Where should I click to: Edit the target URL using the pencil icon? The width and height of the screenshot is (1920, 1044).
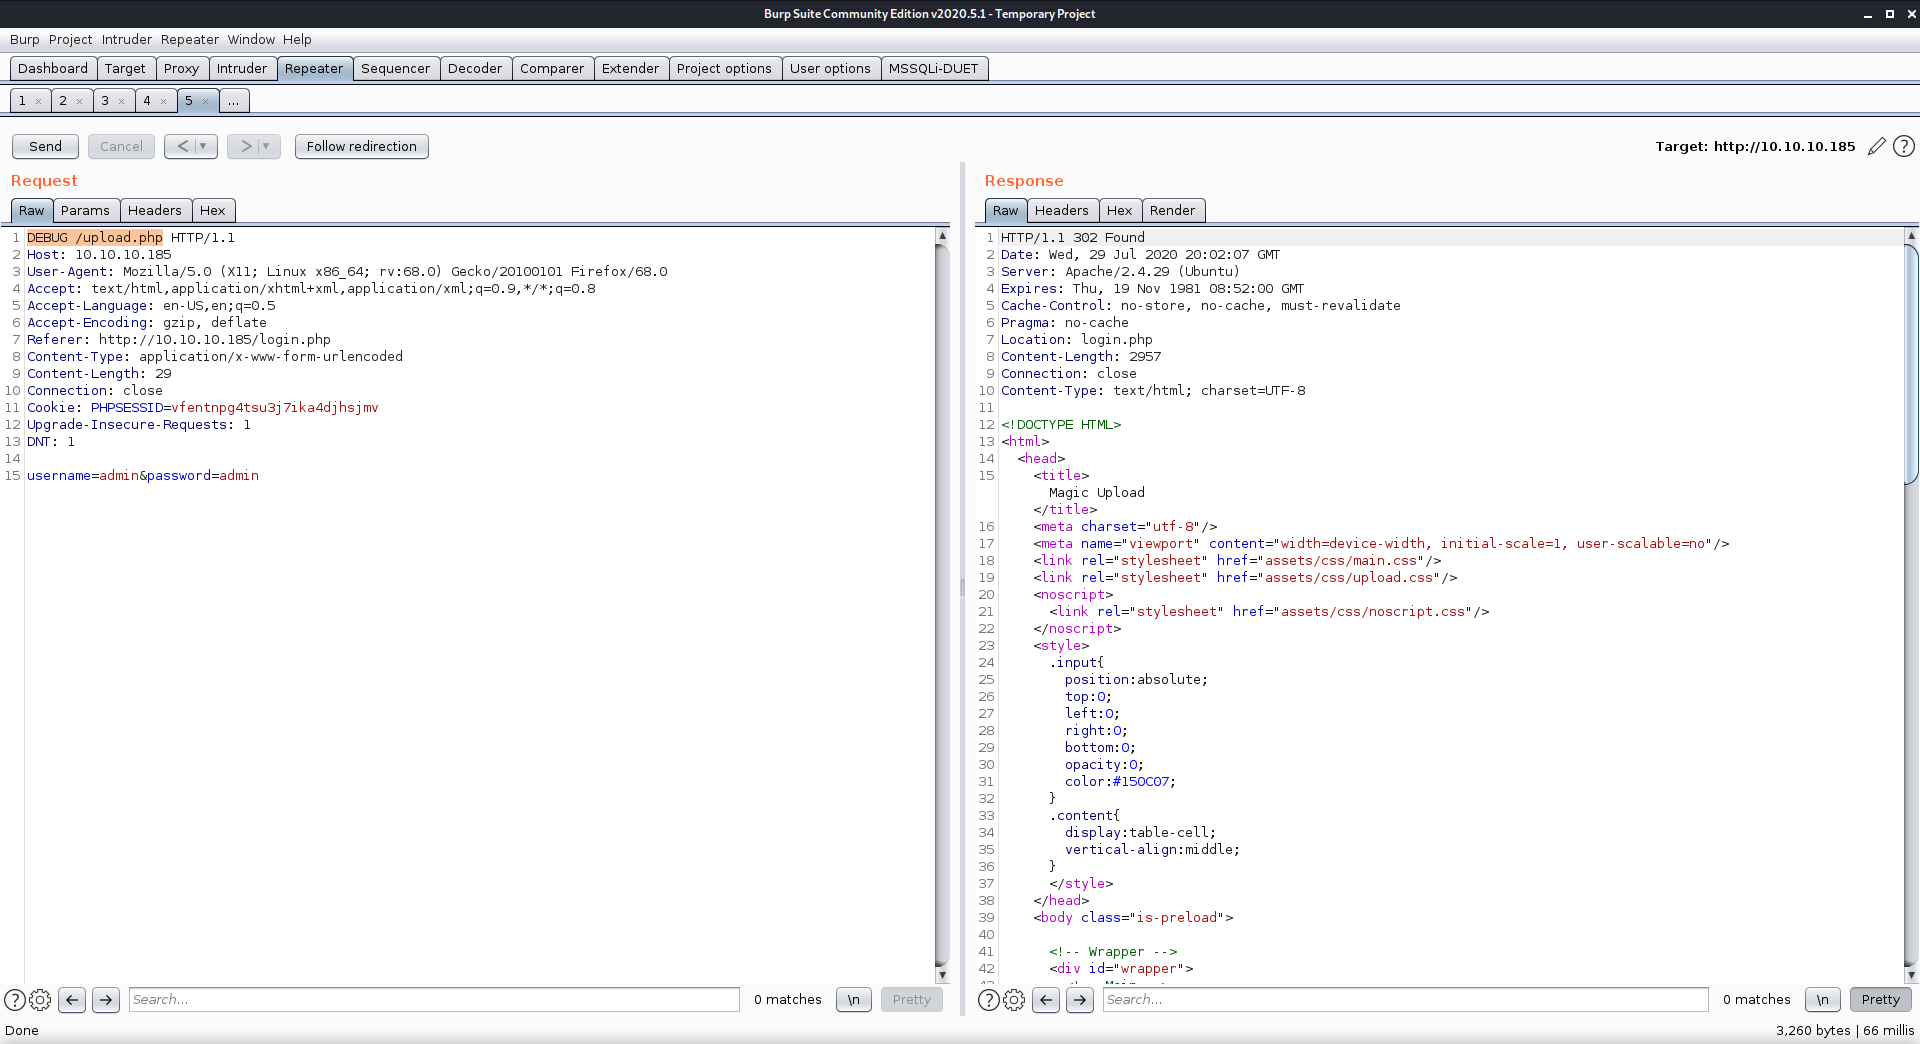(1876, 146)
